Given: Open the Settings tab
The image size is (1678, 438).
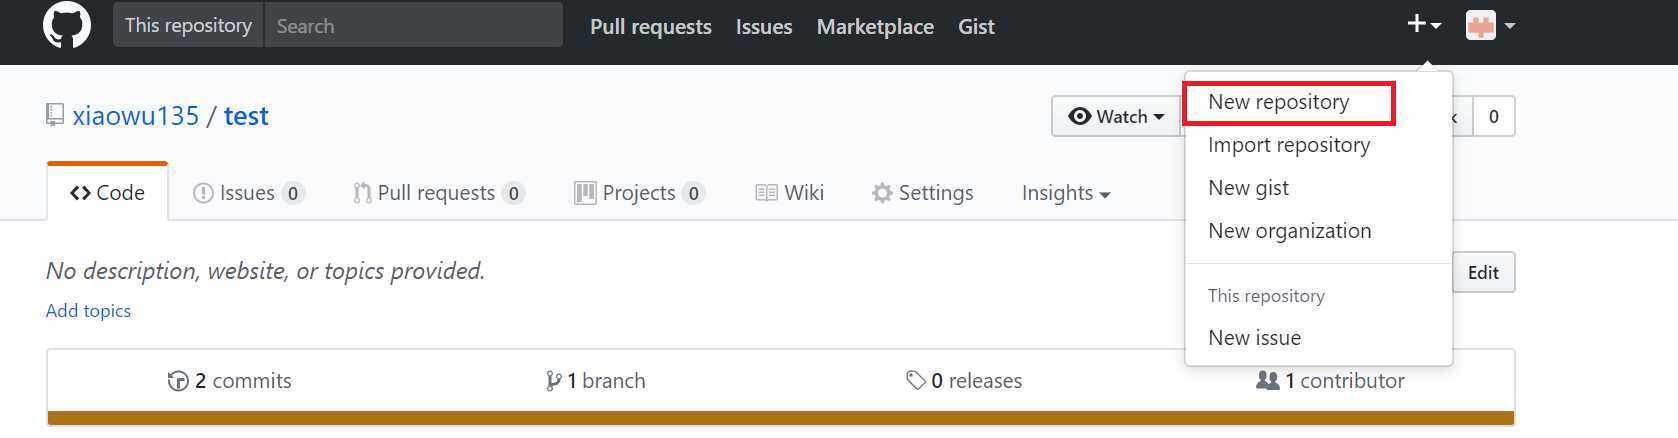Looking at the screenshot, I should pos(922,193).
